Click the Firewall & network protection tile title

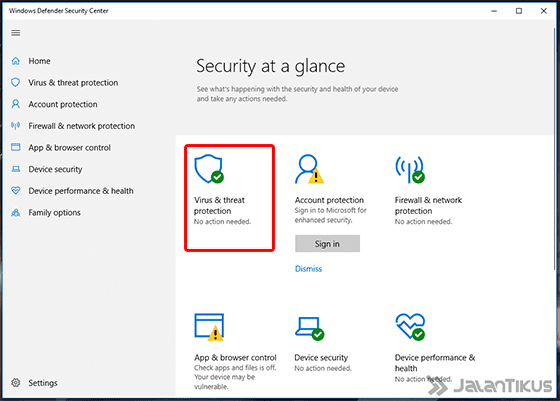[x=428, y=205]
